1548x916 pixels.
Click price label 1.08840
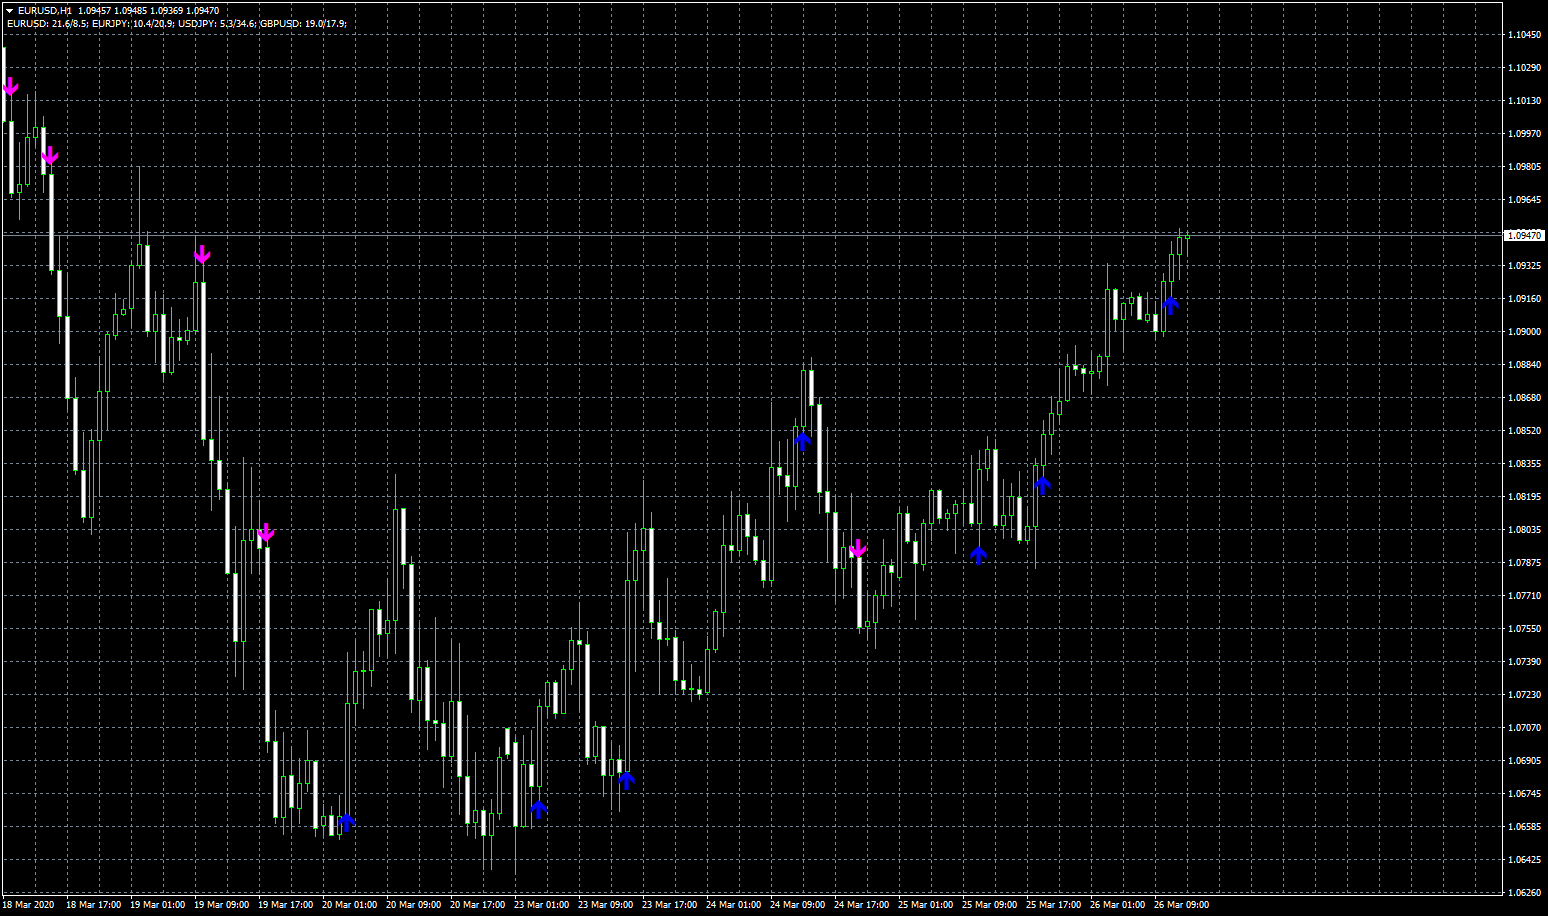[1524, 365]
